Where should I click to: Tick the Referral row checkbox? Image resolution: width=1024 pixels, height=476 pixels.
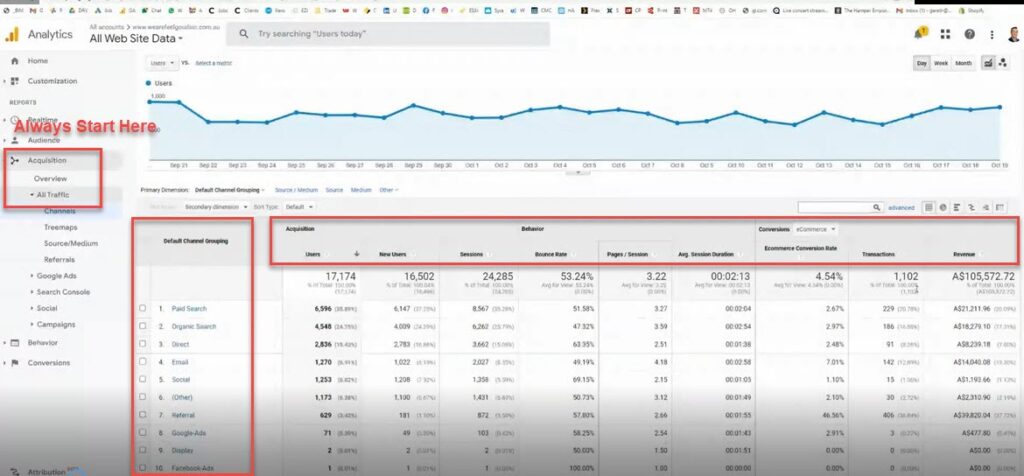142,415
